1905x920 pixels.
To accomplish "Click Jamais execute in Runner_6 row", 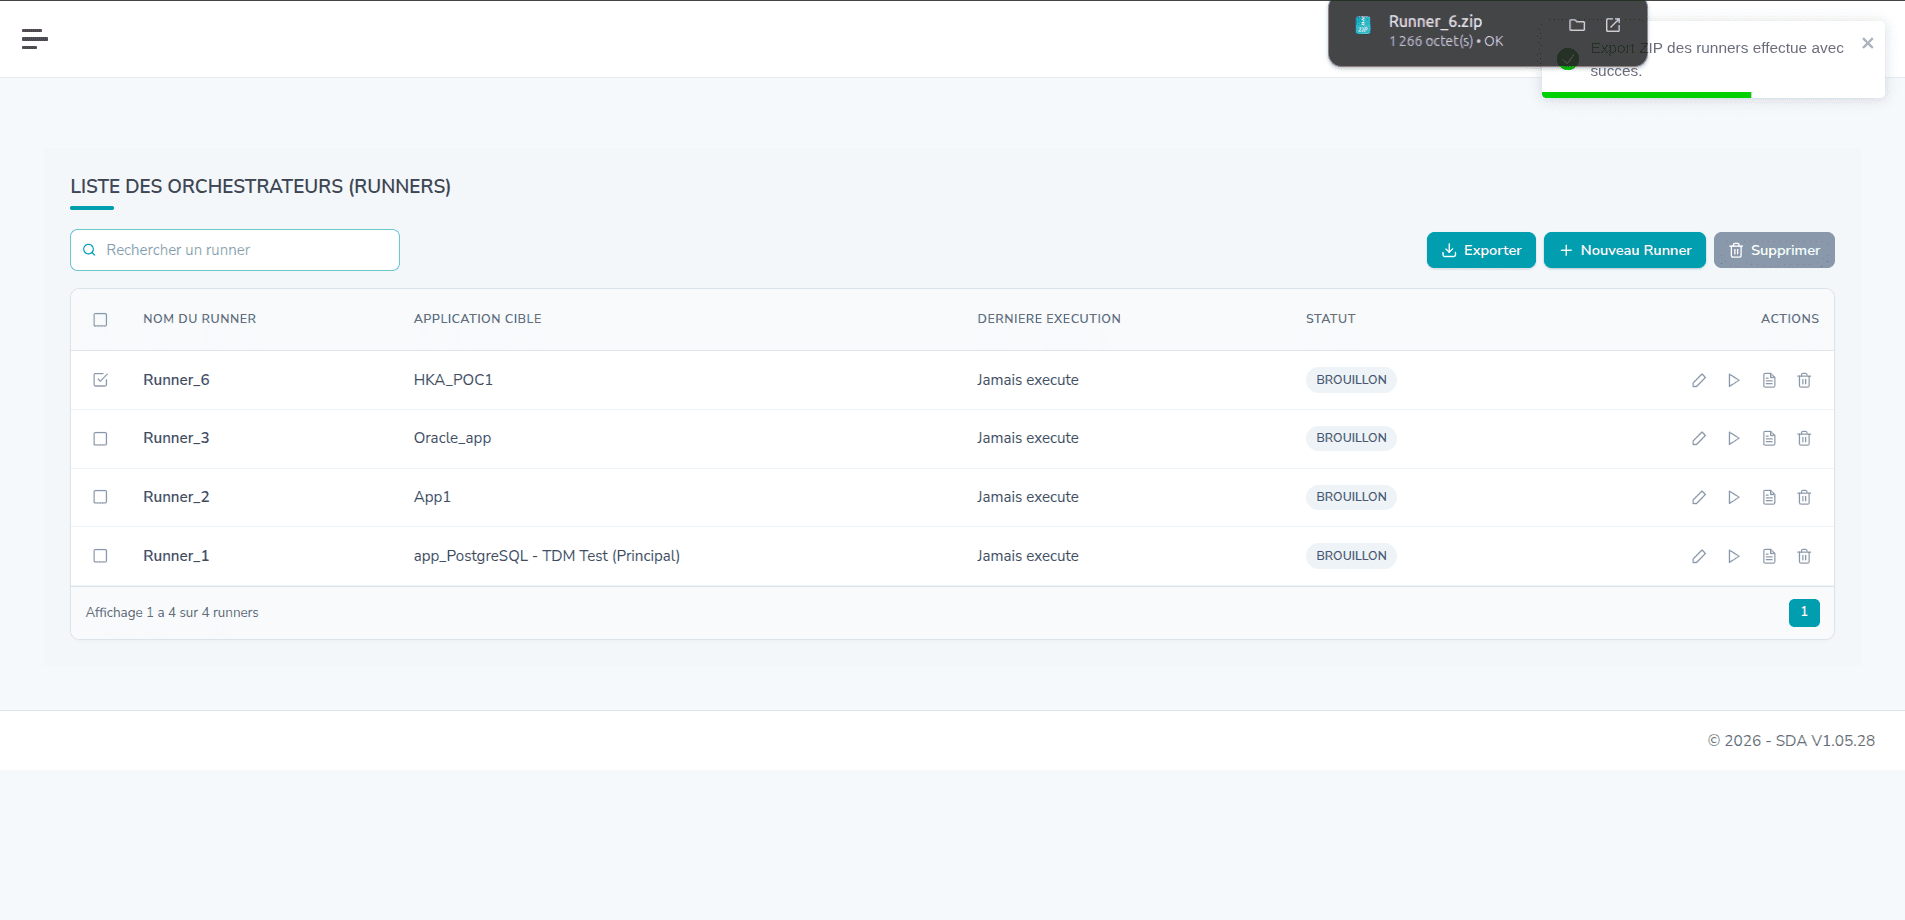I will tap(1028, 380).
